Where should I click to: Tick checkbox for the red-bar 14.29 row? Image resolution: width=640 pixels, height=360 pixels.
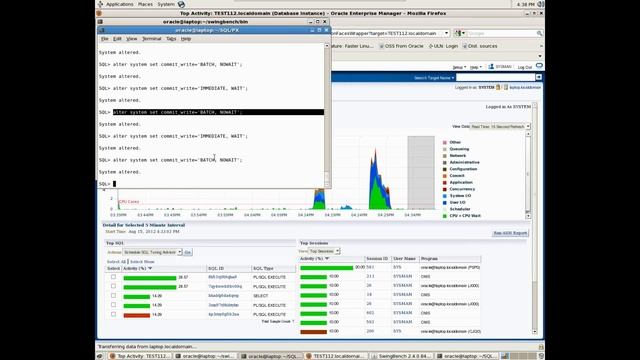[x=113, y=314]
